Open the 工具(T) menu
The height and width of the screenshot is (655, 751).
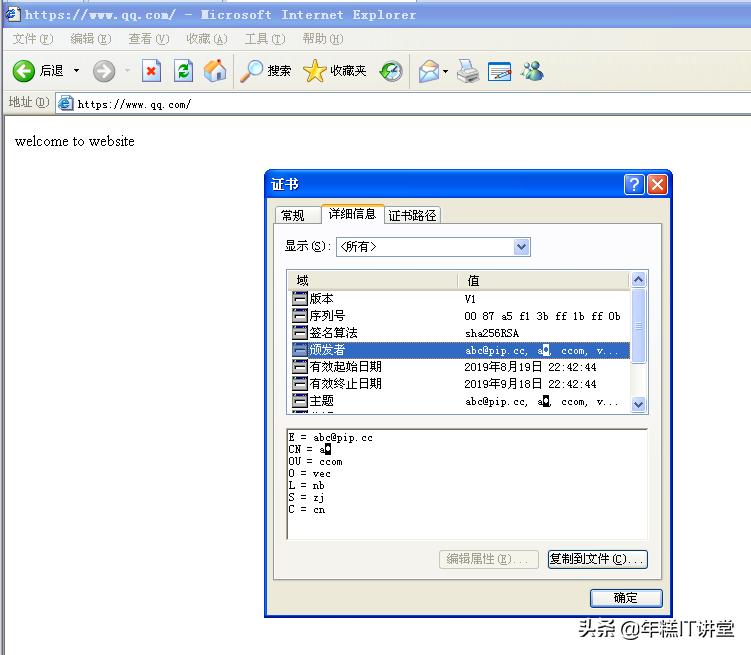tap(265, 39)
